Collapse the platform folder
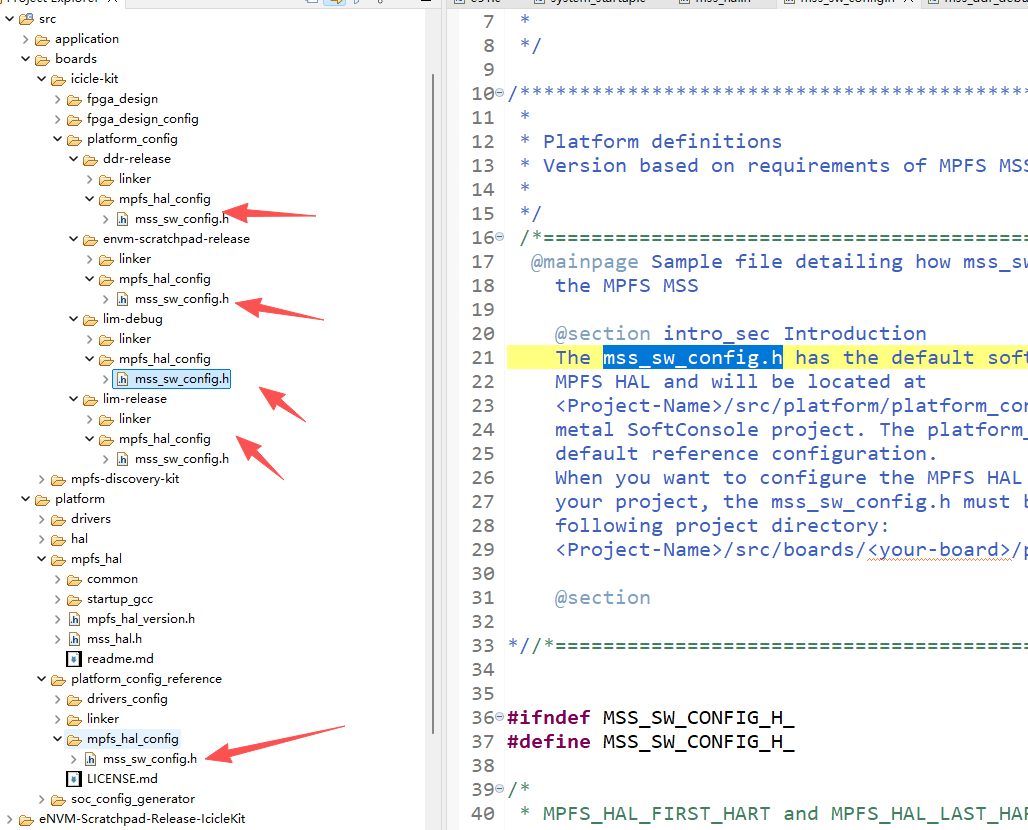1028x830 pixels. click(25, 499)
